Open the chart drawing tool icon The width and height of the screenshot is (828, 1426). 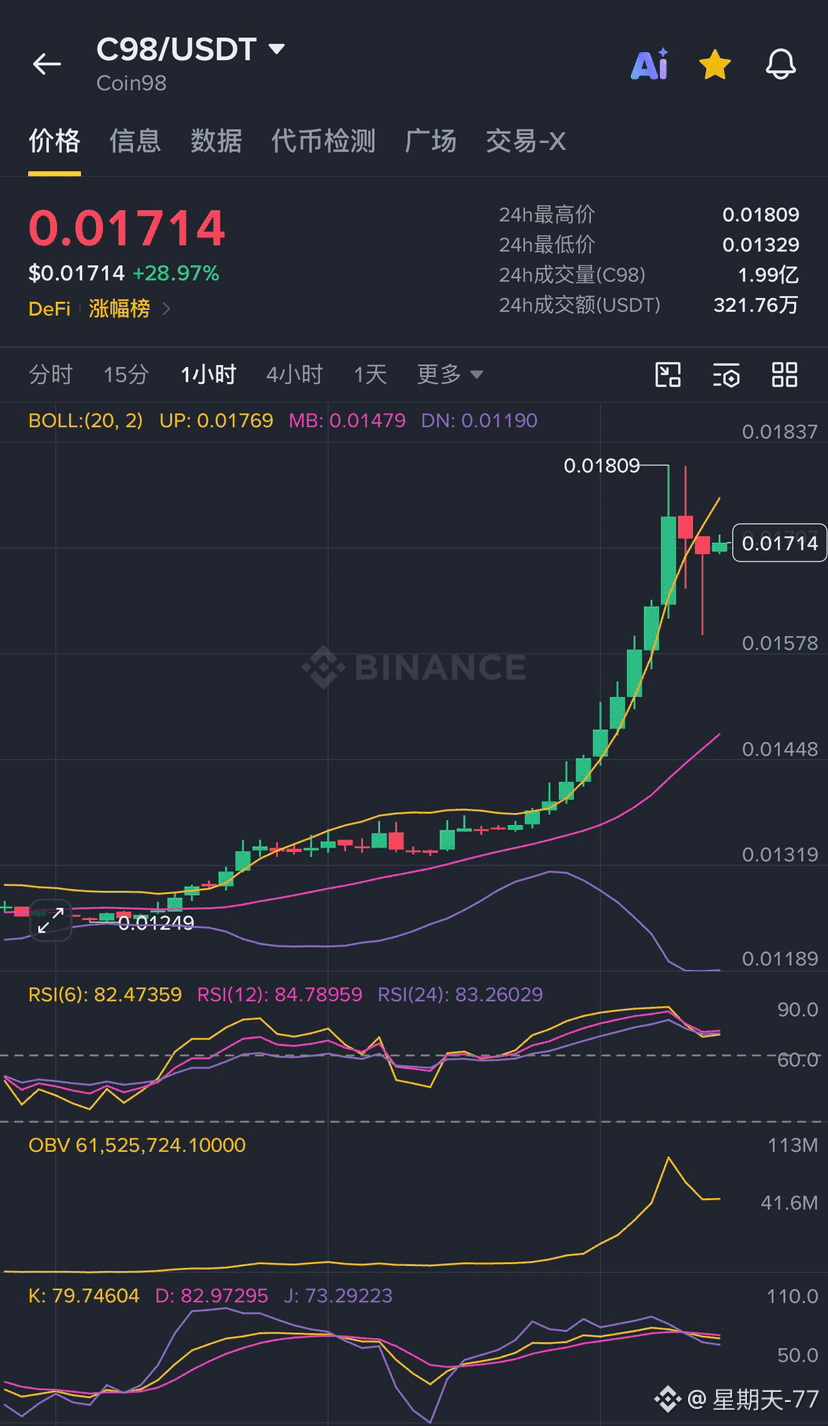[x=668, y=375]
